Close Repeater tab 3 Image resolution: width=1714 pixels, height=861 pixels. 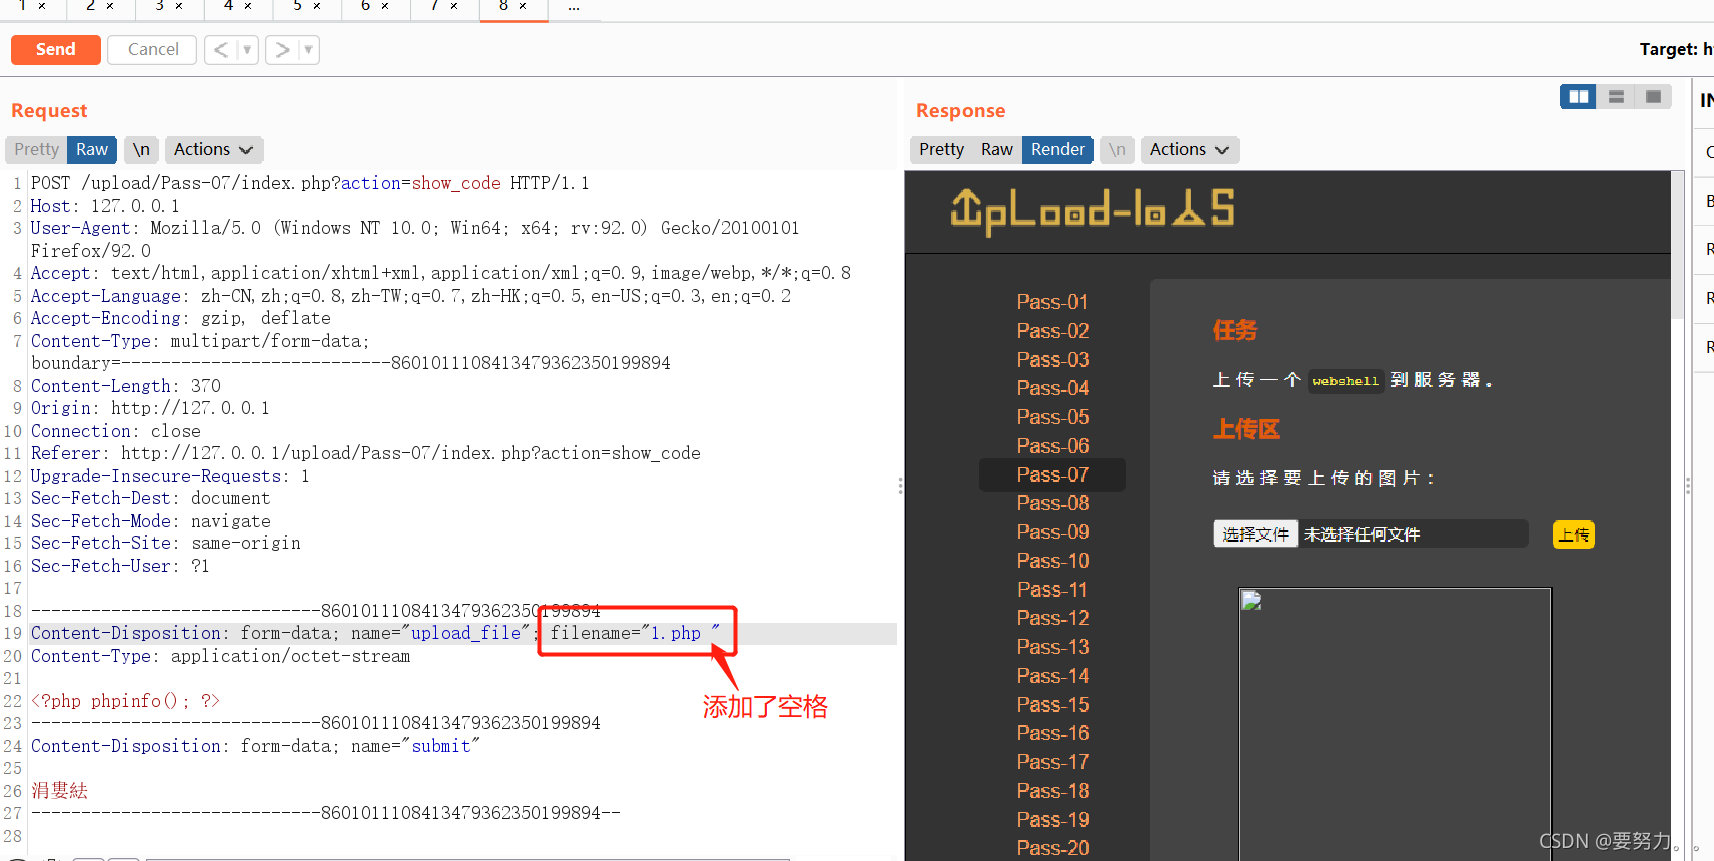[179, 6]
